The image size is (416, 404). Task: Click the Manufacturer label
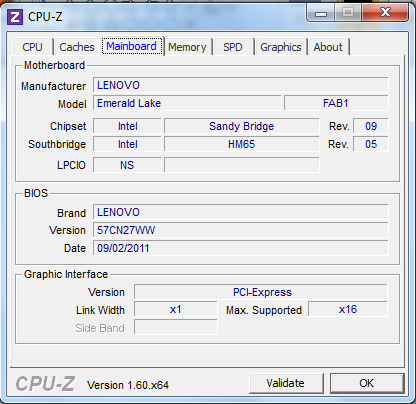coord(54,86)
